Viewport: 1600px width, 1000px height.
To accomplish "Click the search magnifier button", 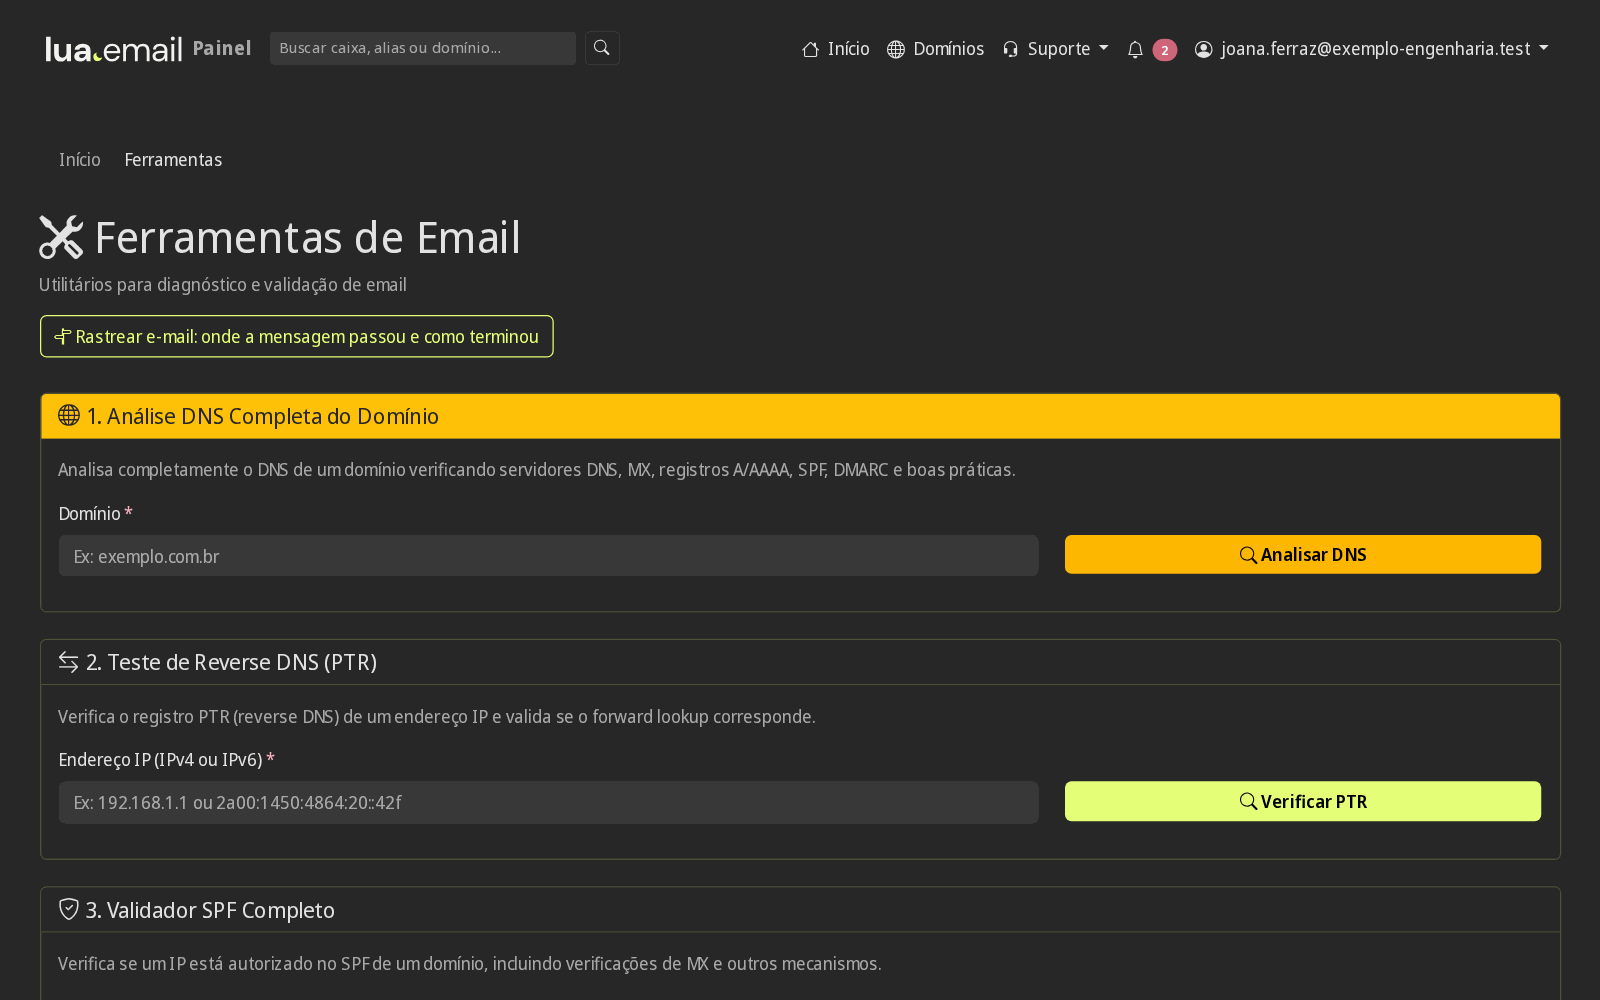I will 602,48.
